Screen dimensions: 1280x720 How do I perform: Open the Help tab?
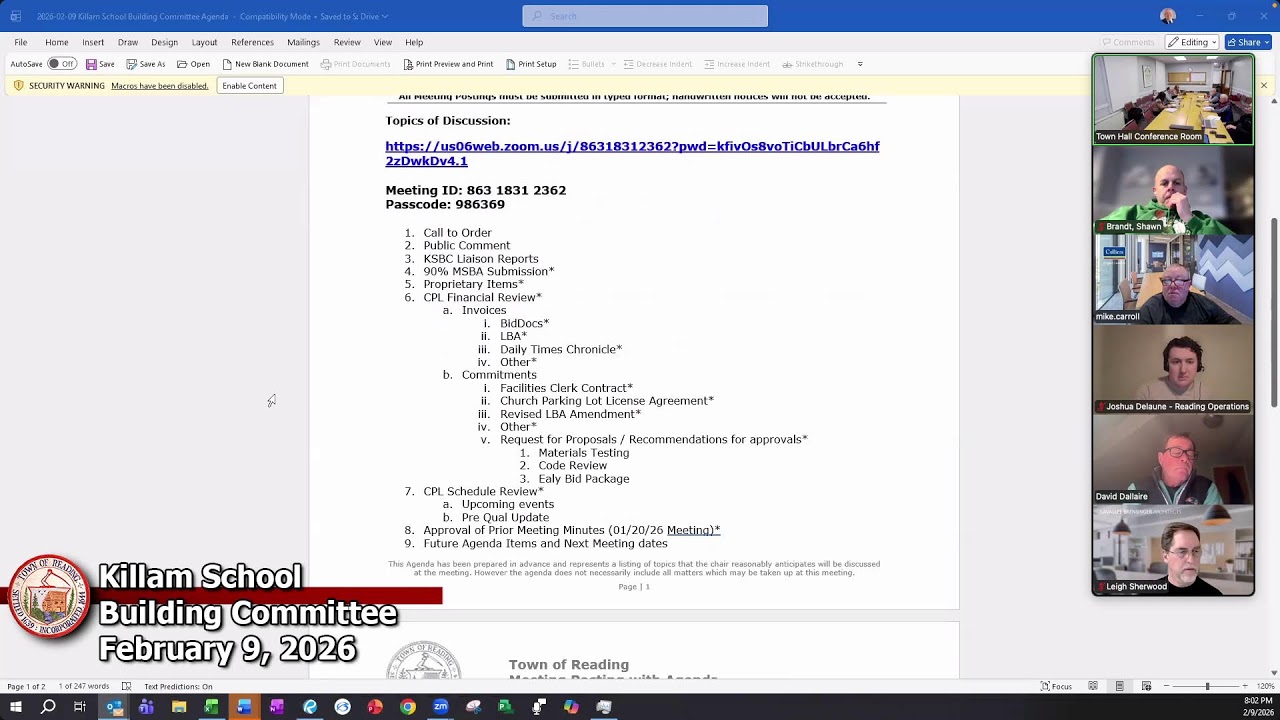click(x=414, y=42)
